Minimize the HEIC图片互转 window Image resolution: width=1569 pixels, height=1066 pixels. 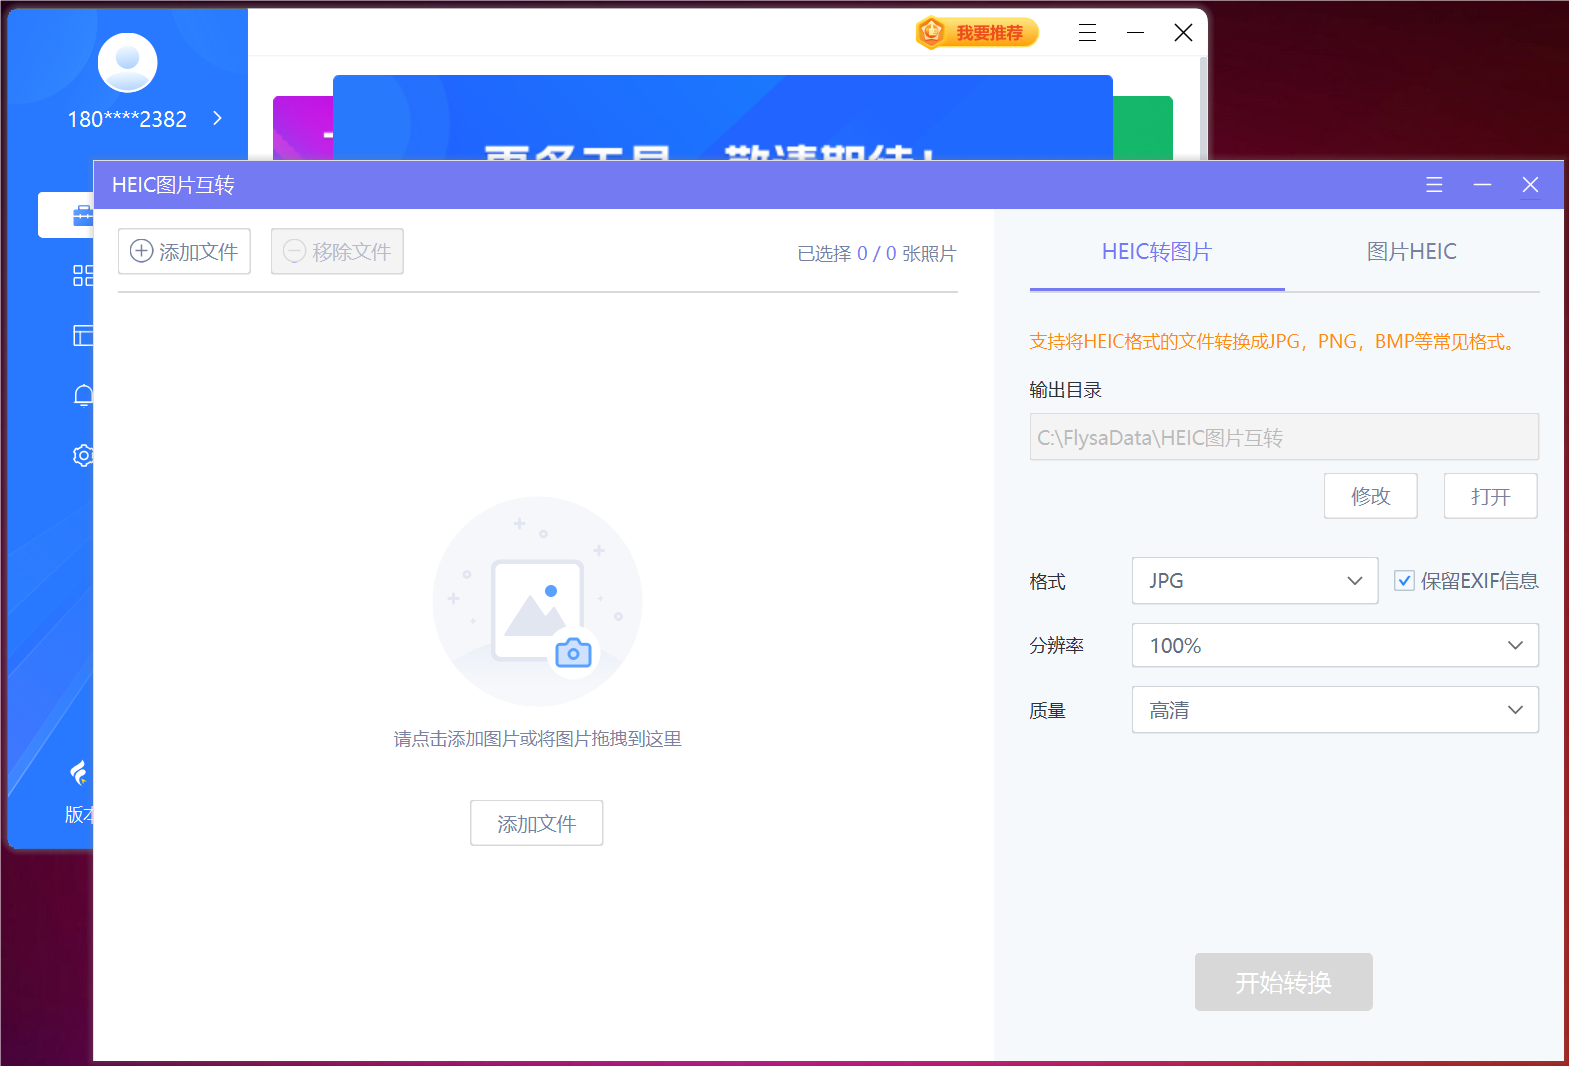point(1482,185)
